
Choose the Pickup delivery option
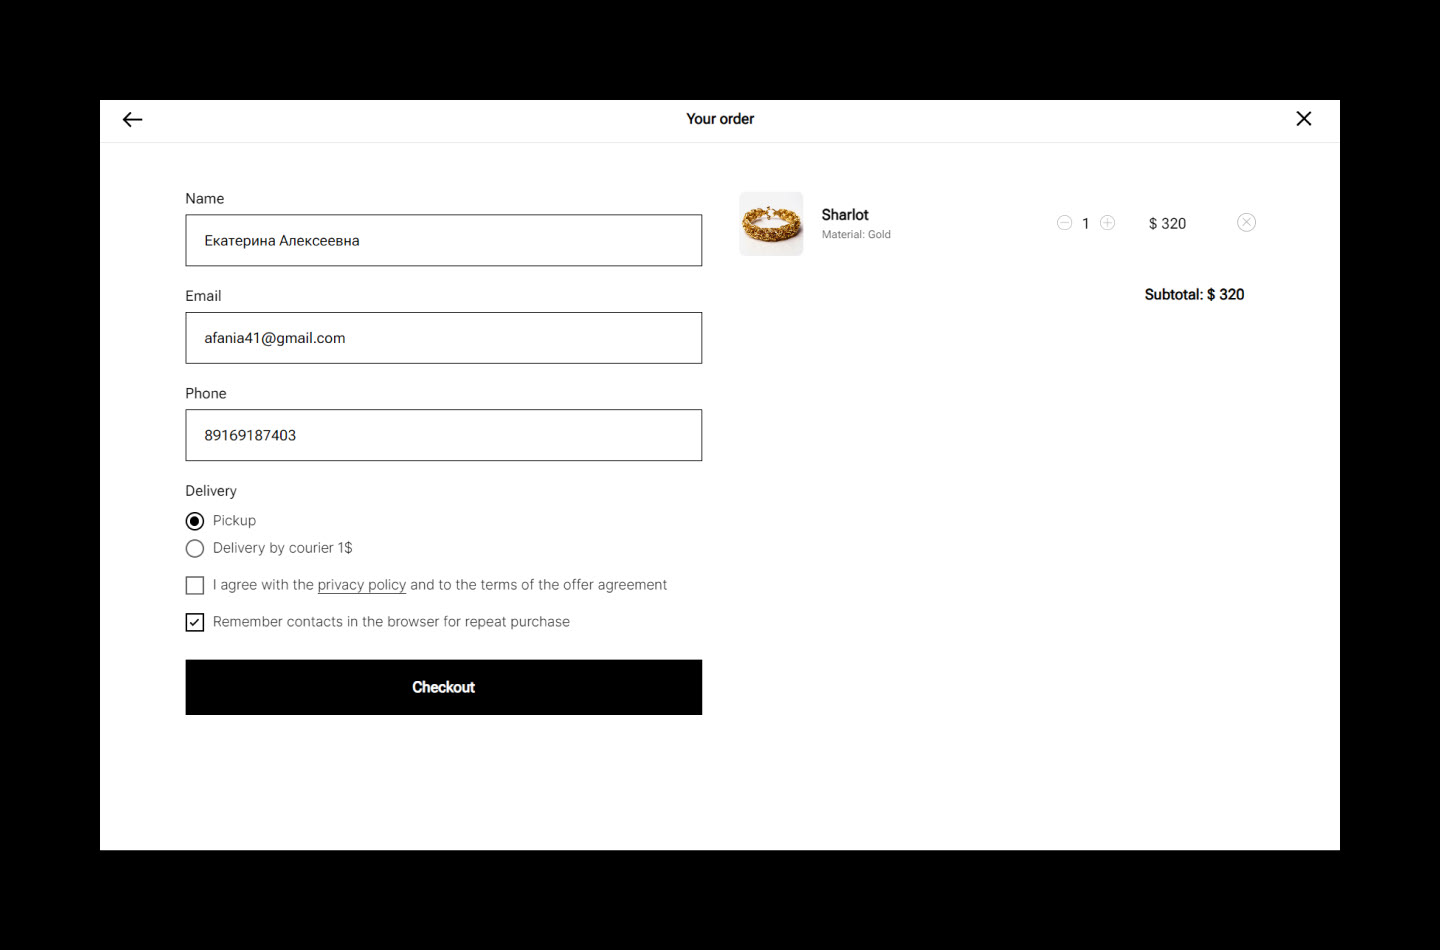pyautogui.click(x=195, y=521)
